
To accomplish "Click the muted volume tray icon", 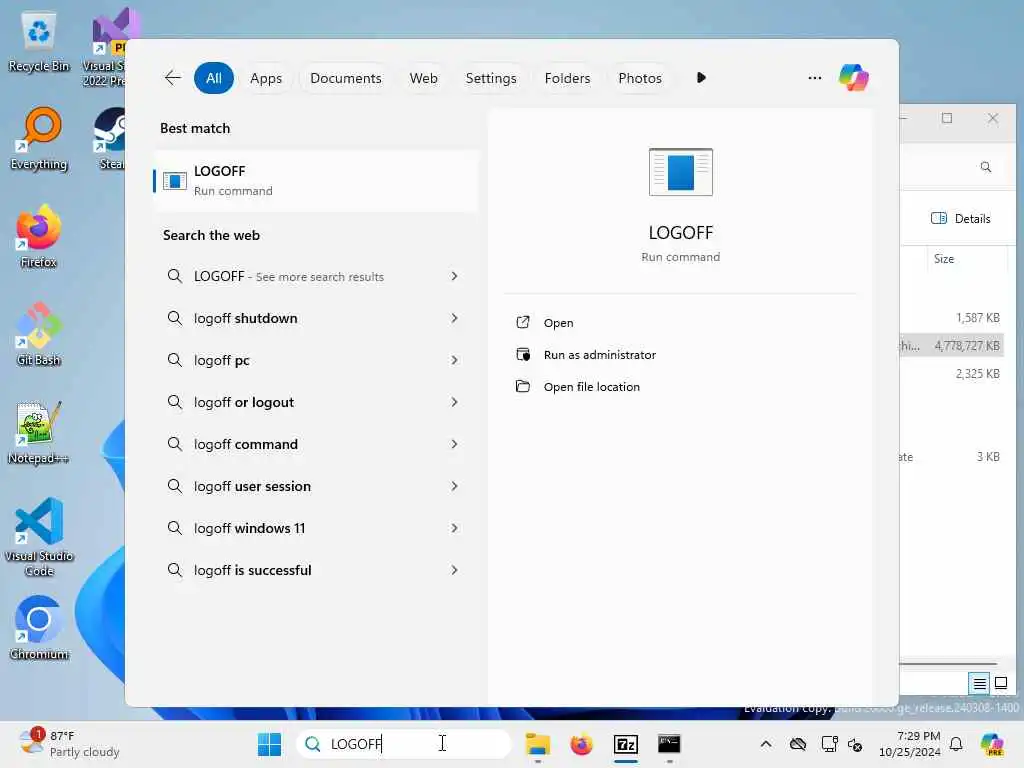I will (855, 744).
